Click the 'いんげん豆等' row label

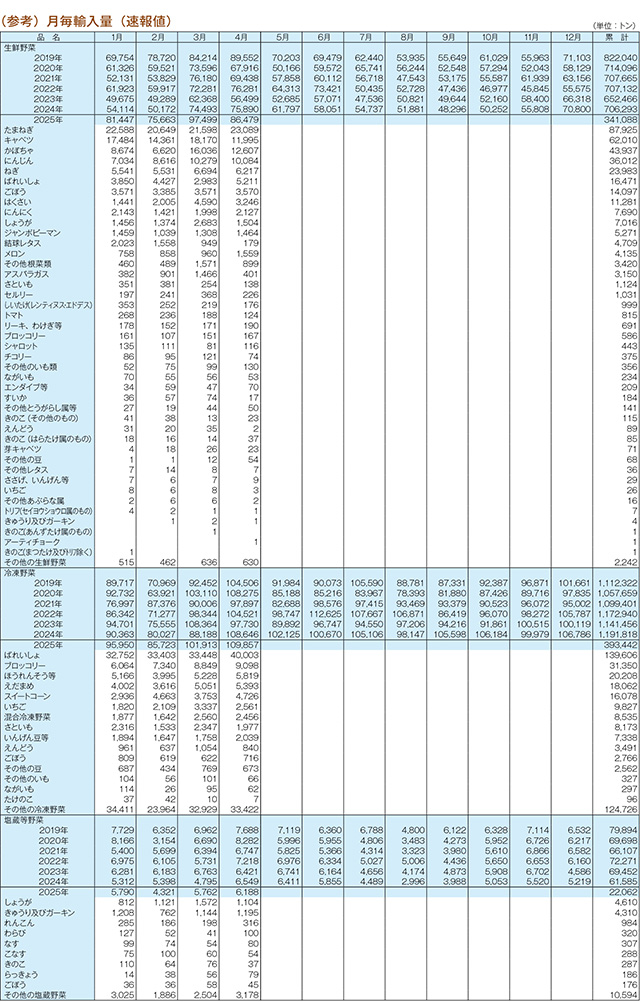coord(25,737)
